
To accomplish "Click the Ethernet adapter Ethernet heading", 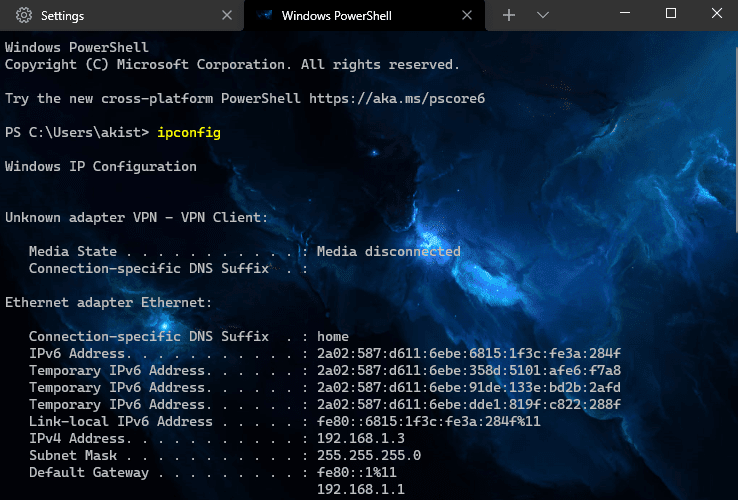I will (109, 302).
